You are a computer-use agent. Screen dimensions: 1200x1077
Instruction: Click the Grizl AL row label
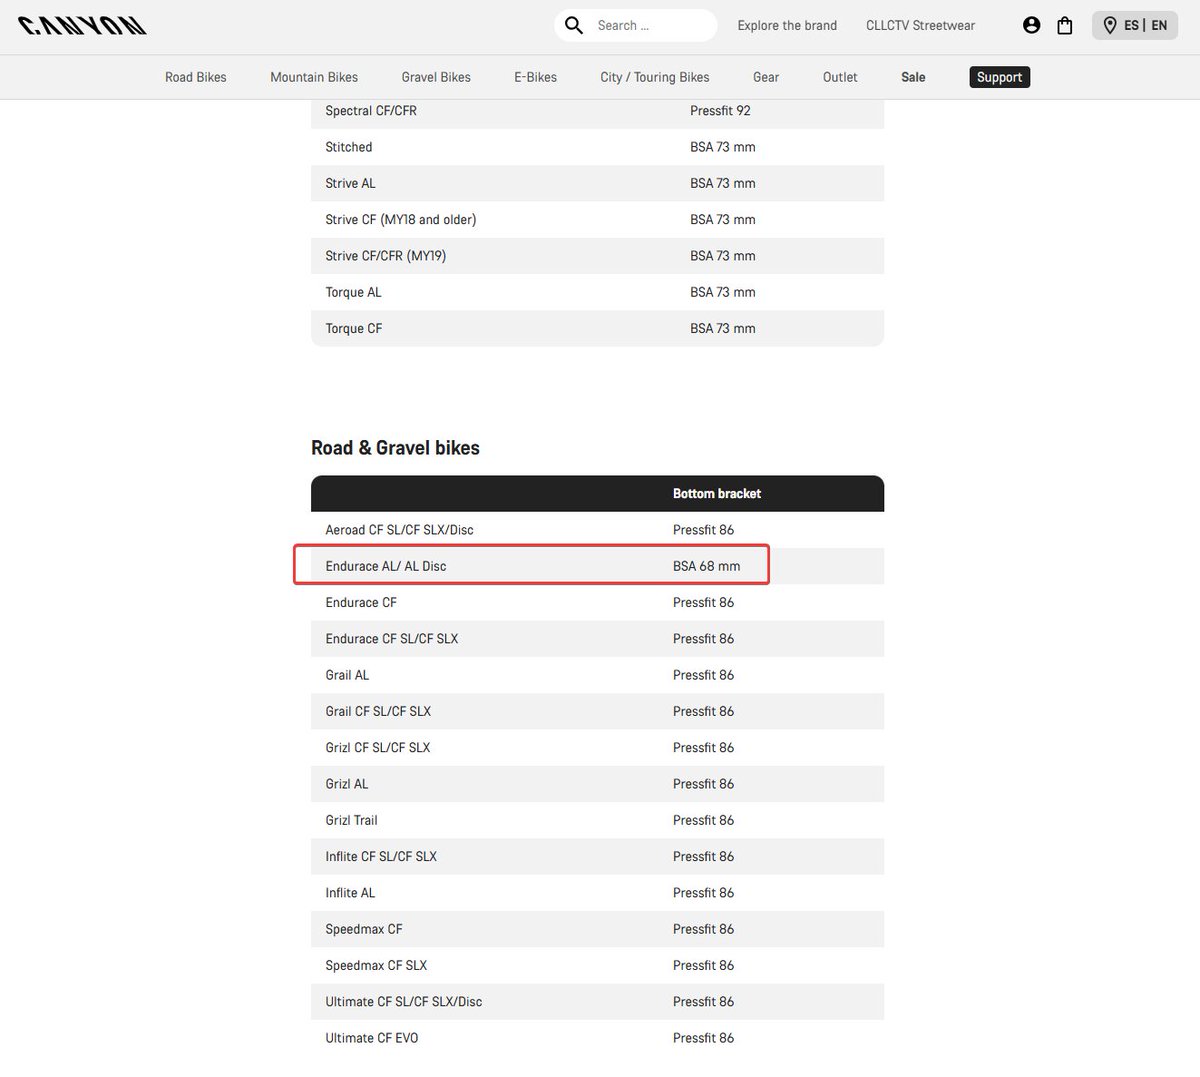[x=347, y=784]
